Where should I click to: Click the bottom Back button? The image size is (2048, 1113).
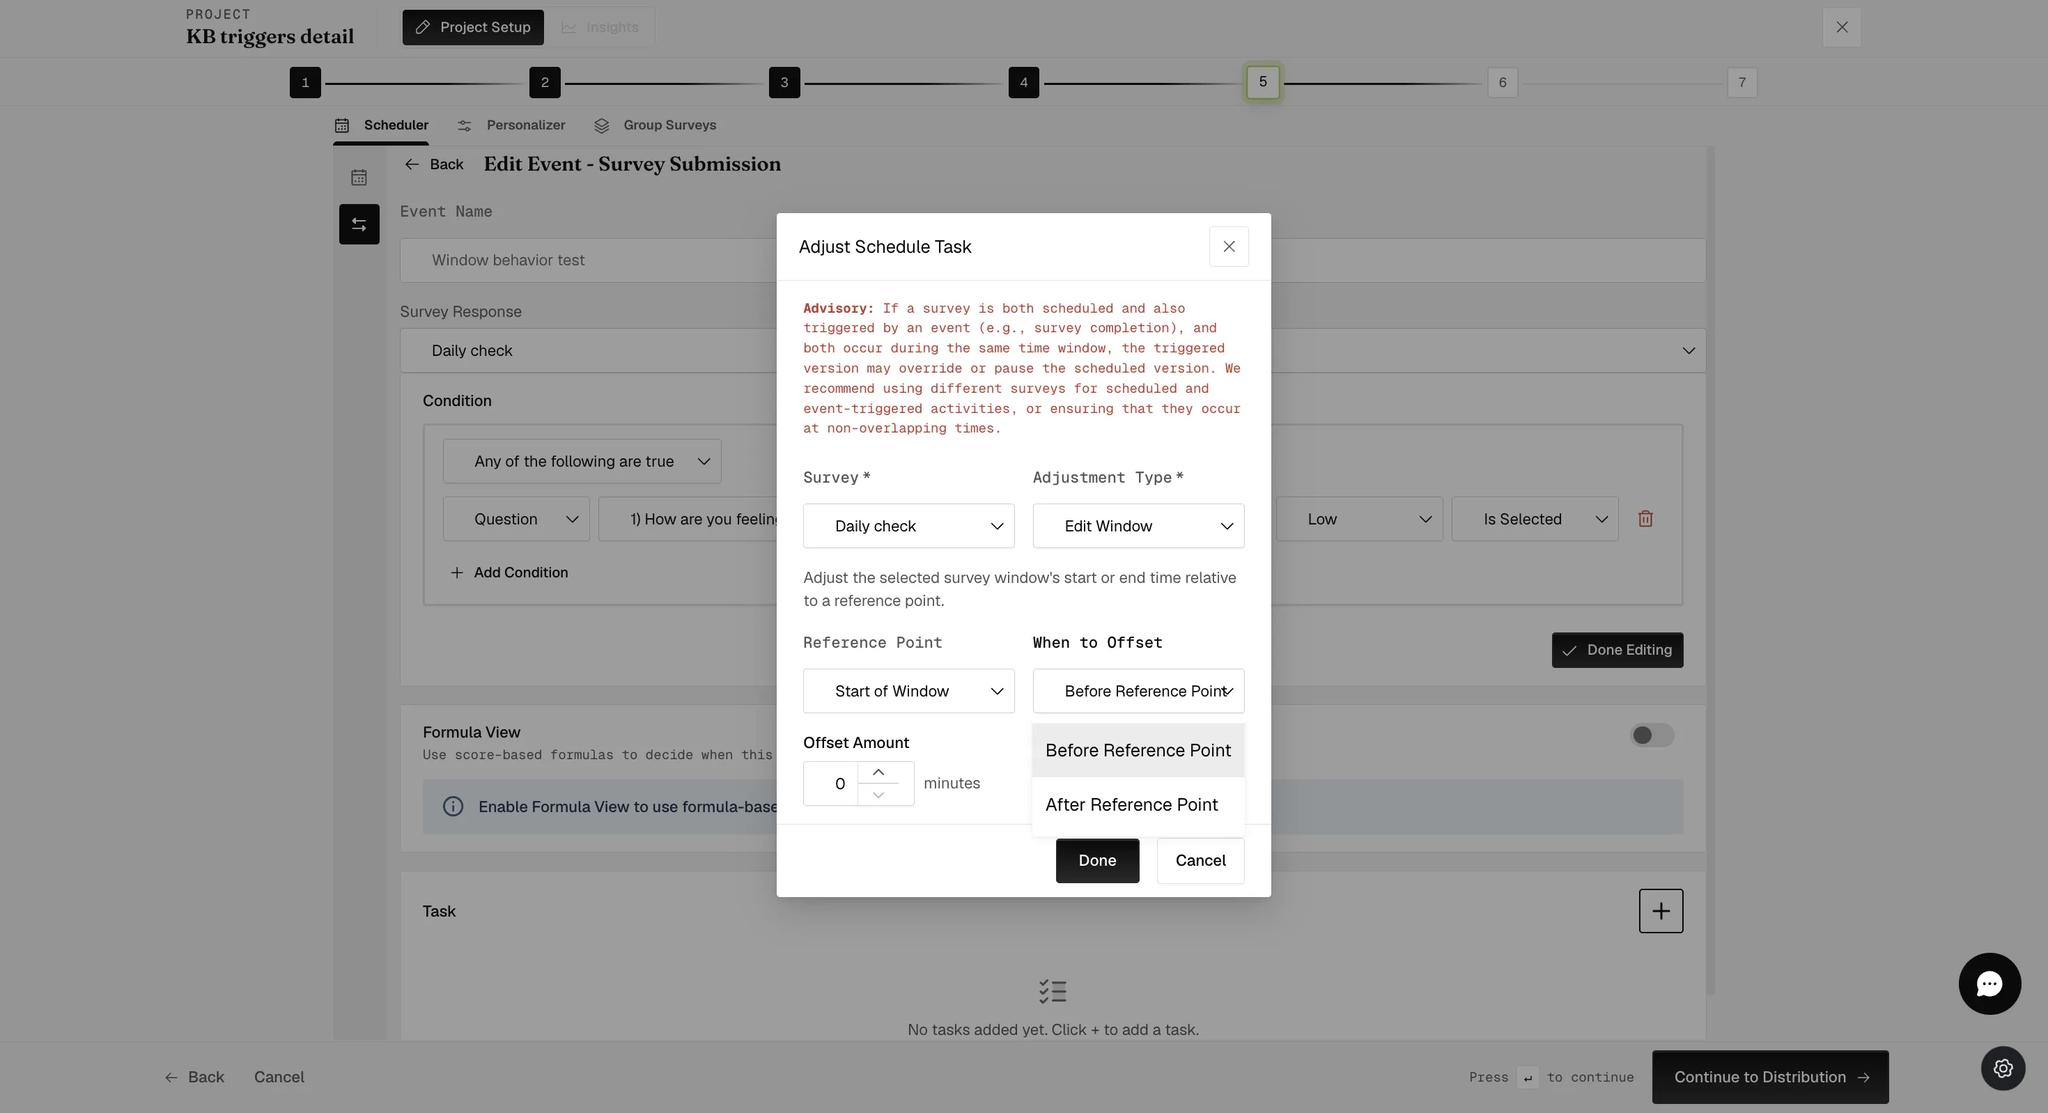click(x=194, y=1077)
